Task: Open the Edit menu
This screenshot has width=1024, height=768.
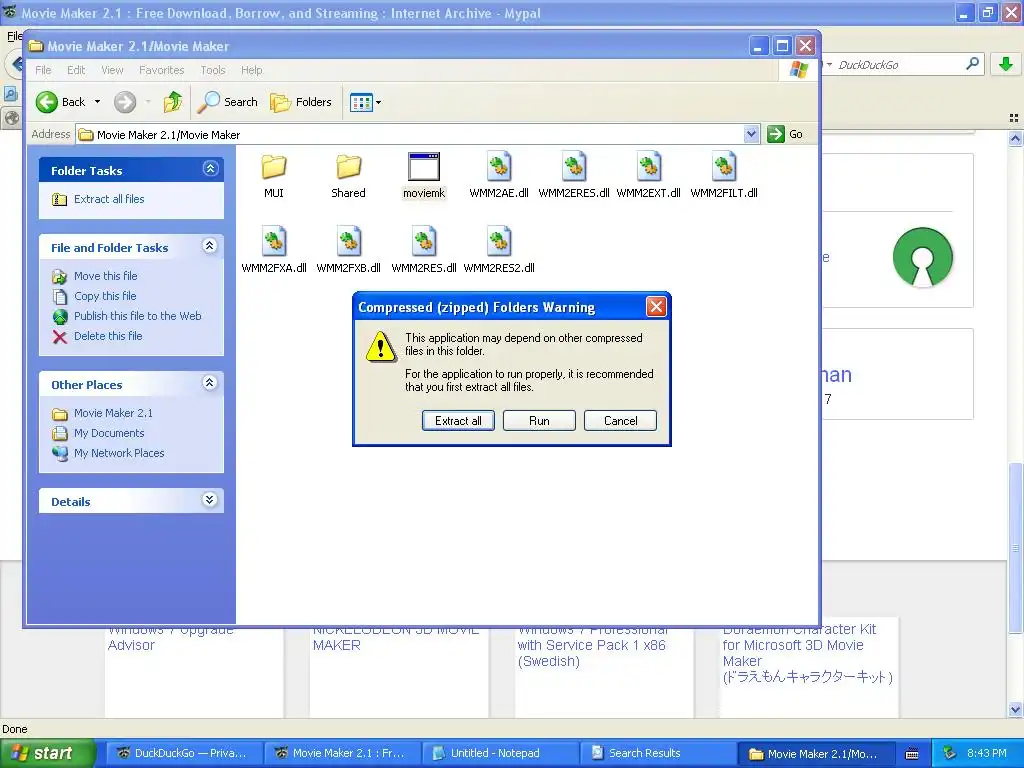Action: coord(76,70)
